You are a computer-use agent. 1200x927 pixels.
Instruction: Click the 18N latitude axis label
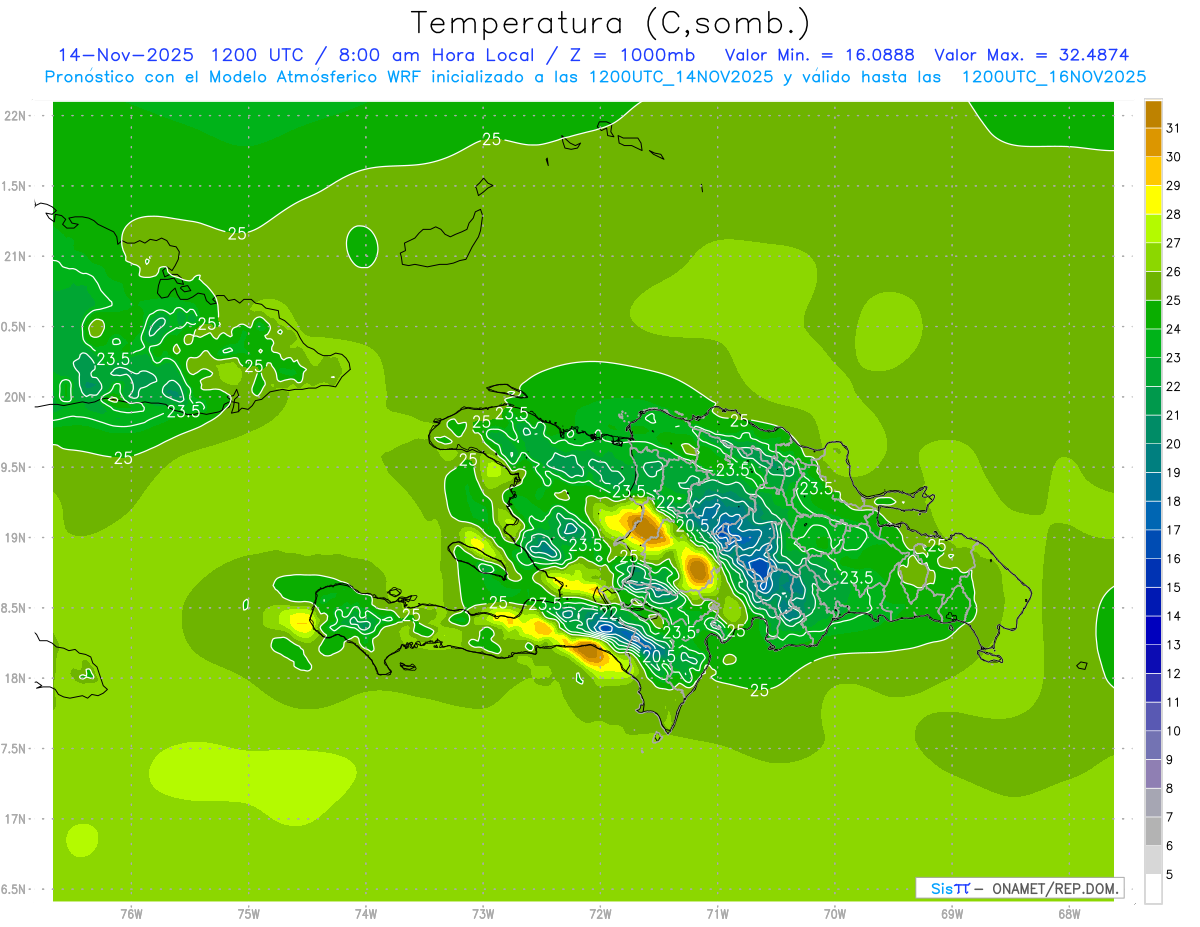pyautogui.click(x=16, y=678)
